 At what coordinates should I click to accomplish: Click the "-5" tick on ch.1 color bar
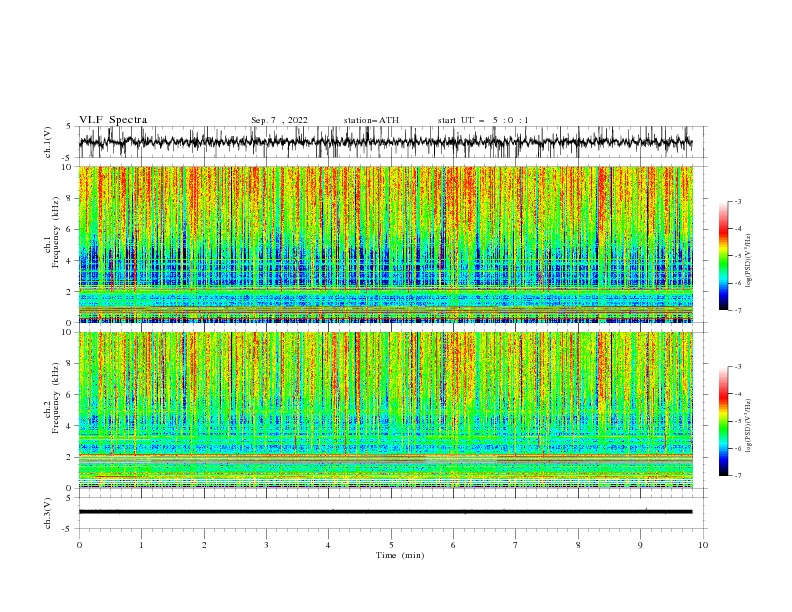click(738, 256)
